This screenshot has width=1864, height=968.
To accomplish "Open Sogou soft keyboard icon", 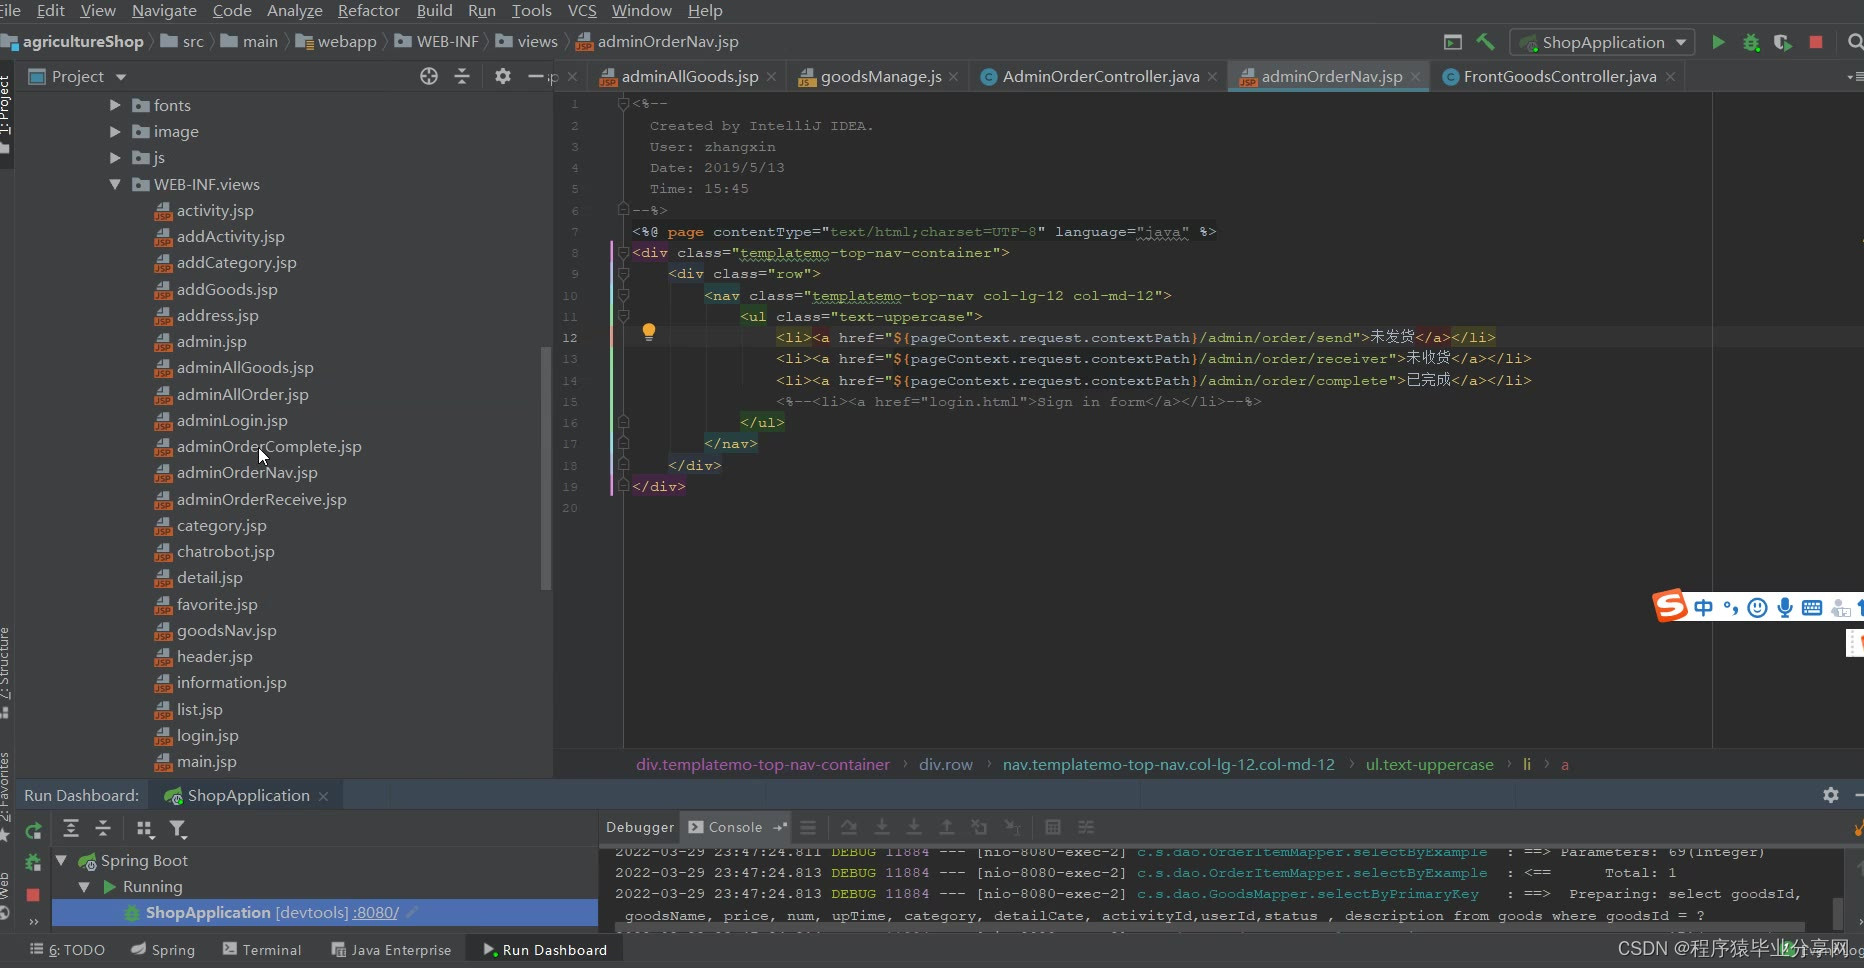I will [x=1812, y=607].
